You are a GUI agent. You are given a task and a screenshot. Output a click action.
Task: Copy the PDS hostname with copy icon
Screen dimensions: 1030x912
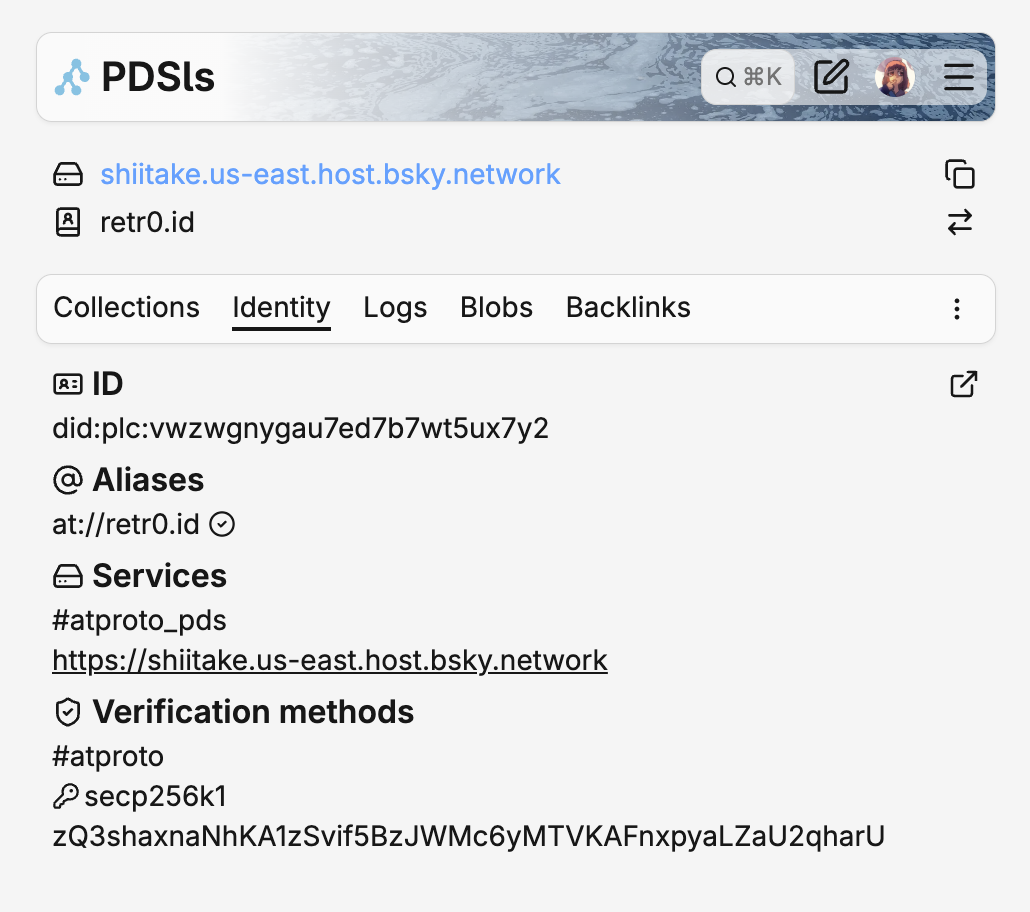960,174
